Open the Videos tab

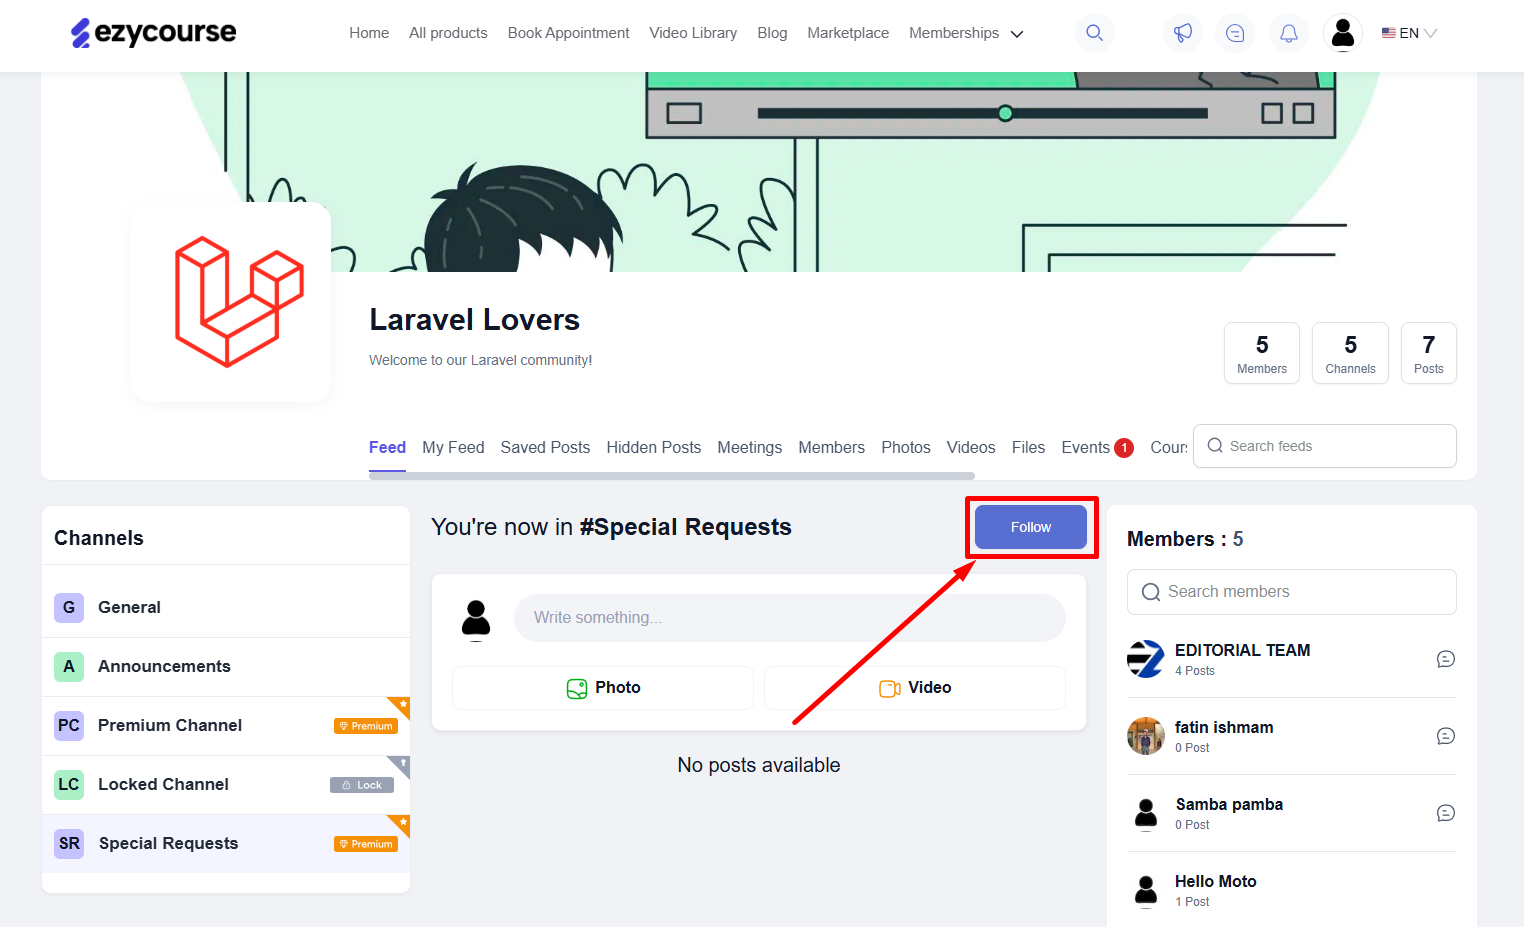pyautogui.click(x=971, y=447)
